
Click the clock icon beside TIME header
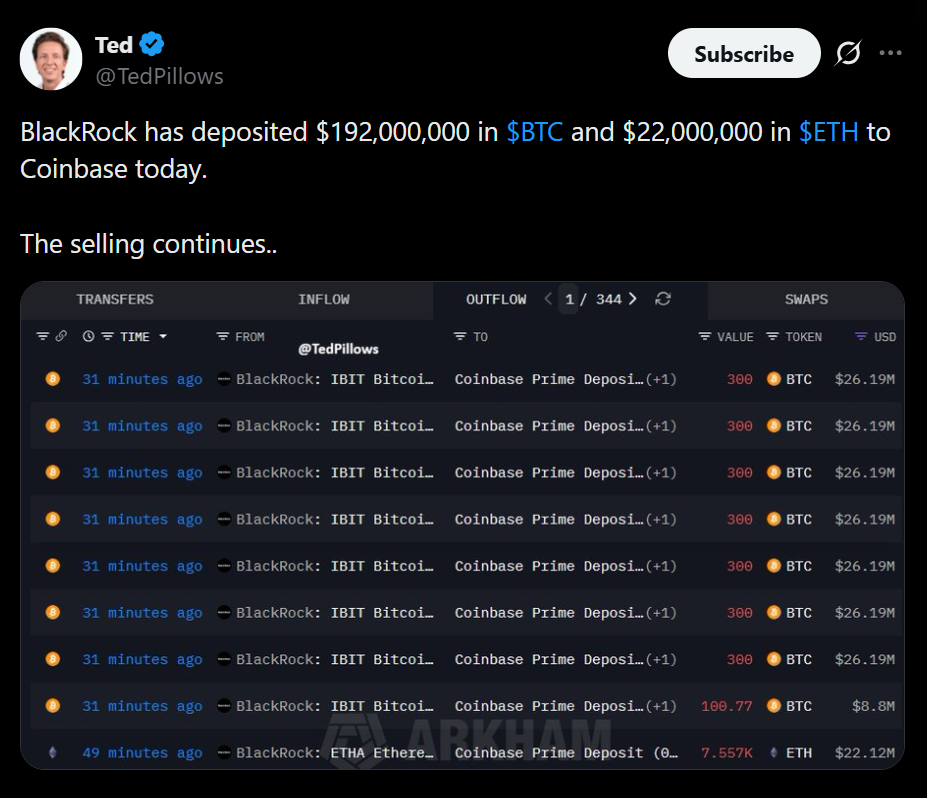pyautogui.click(x=88, y=337)
